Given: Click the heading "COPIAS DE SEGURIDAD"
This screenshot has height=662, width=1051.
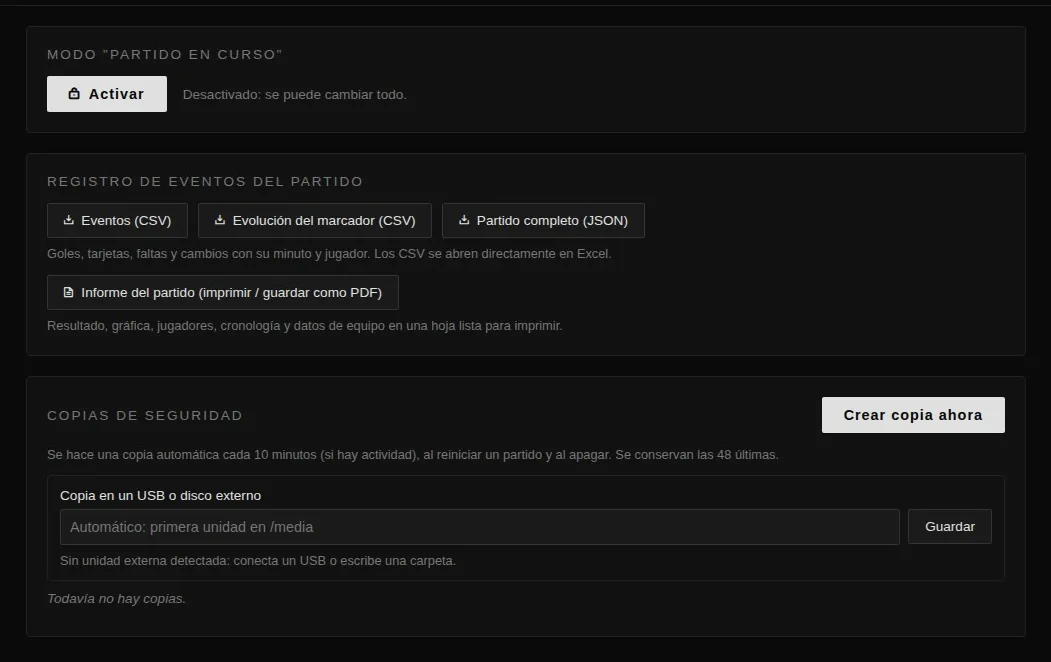Looking at the screenshot, I should pyautogui.click(x=145, y=415).
